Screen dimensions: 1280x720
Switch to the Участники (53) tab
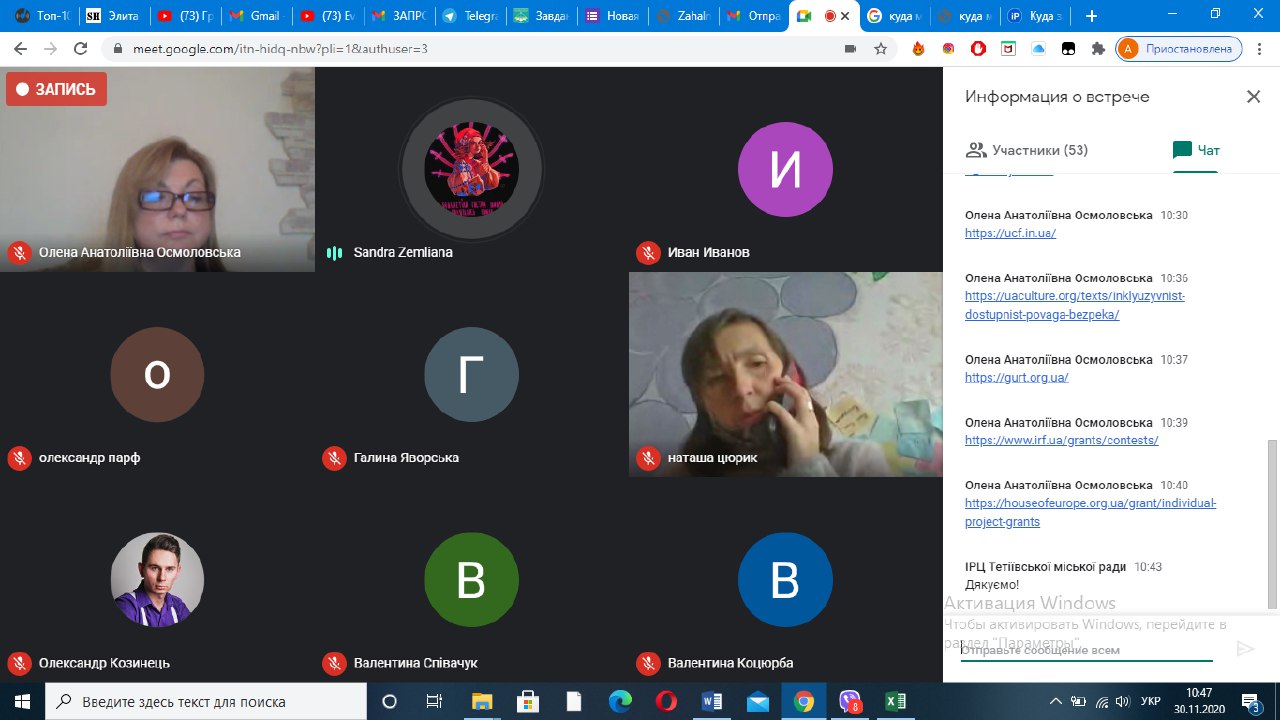(x=1027, y=151)
